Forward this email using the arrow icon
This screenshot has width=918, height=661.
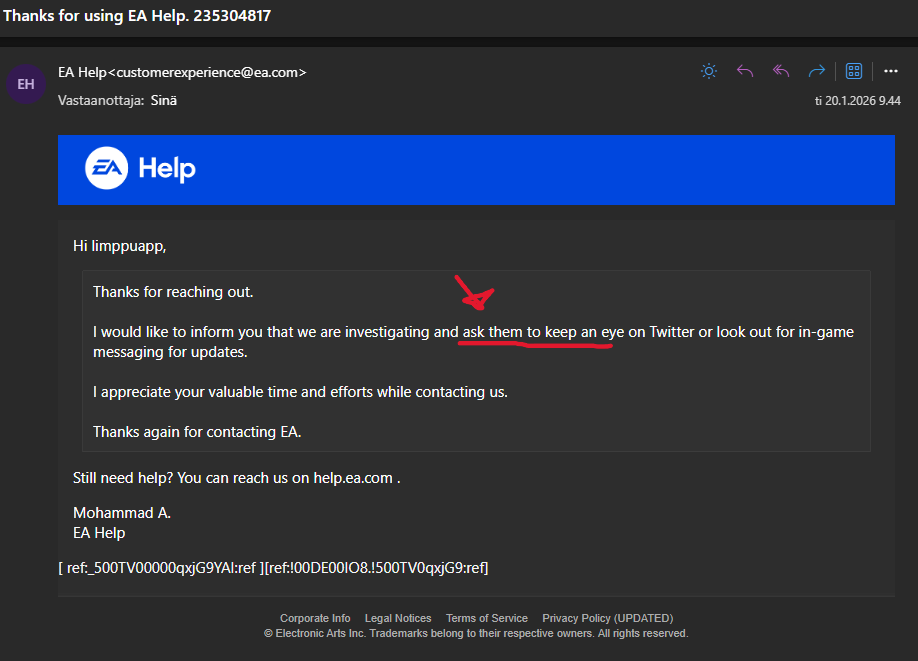(817, 71)
